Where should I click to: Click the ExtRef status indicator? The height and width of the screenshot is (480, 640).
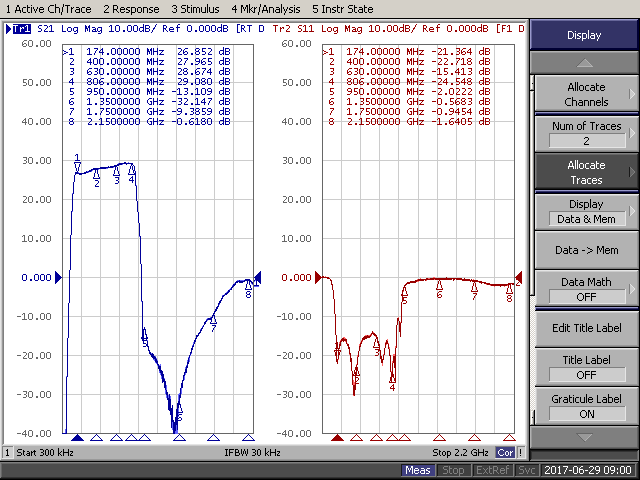click(x=492, y=470)
